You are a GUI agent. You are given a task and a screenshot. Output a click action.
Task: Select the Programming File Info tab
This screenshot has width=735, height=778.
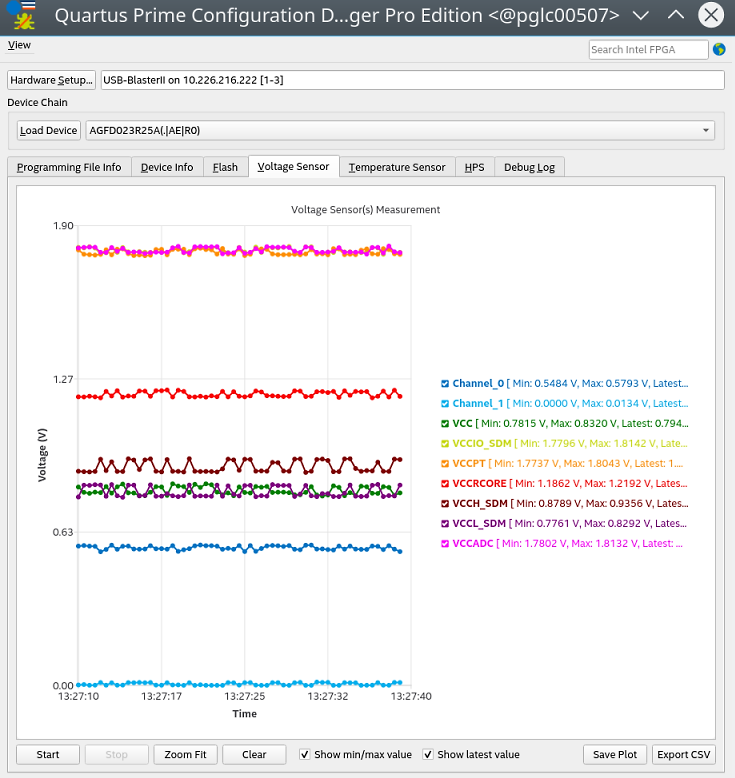pyautogui.click(x=69, y=167)
